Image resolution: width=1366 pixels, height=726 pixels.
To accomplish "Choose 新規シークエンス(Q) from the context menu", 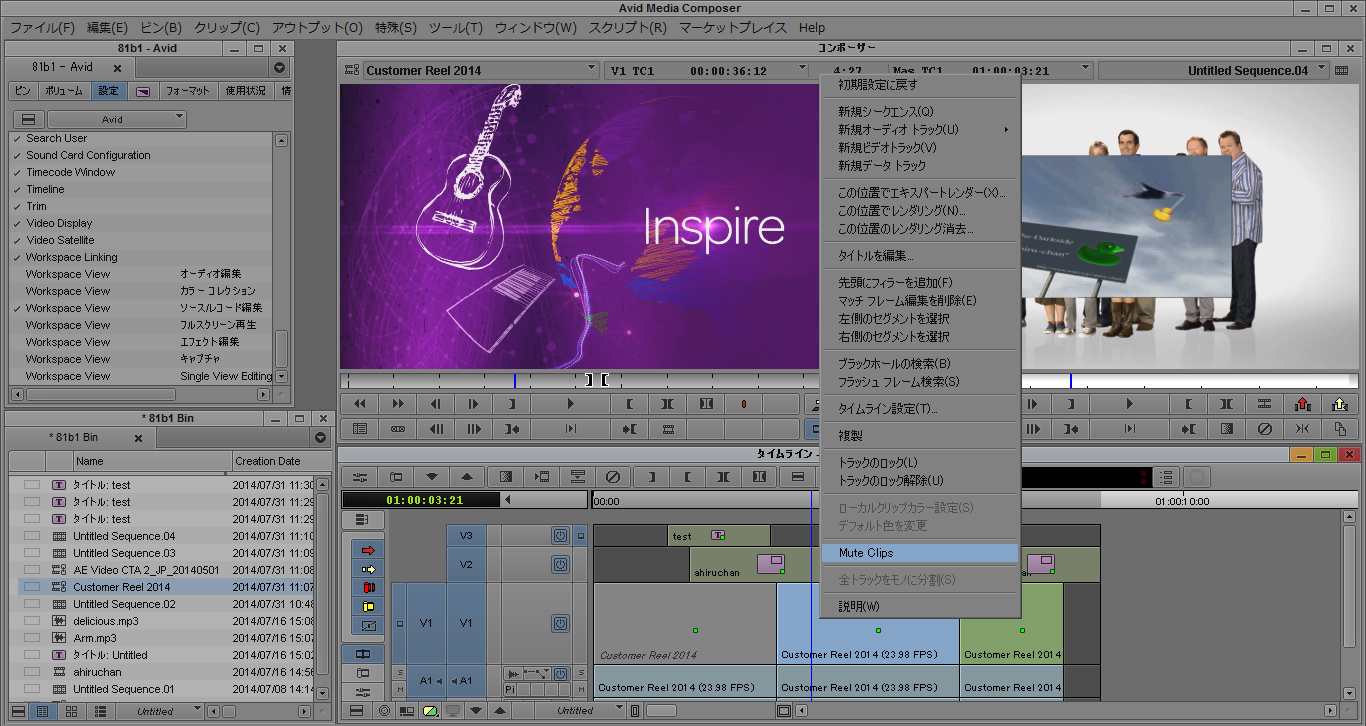I will (920, 112).
